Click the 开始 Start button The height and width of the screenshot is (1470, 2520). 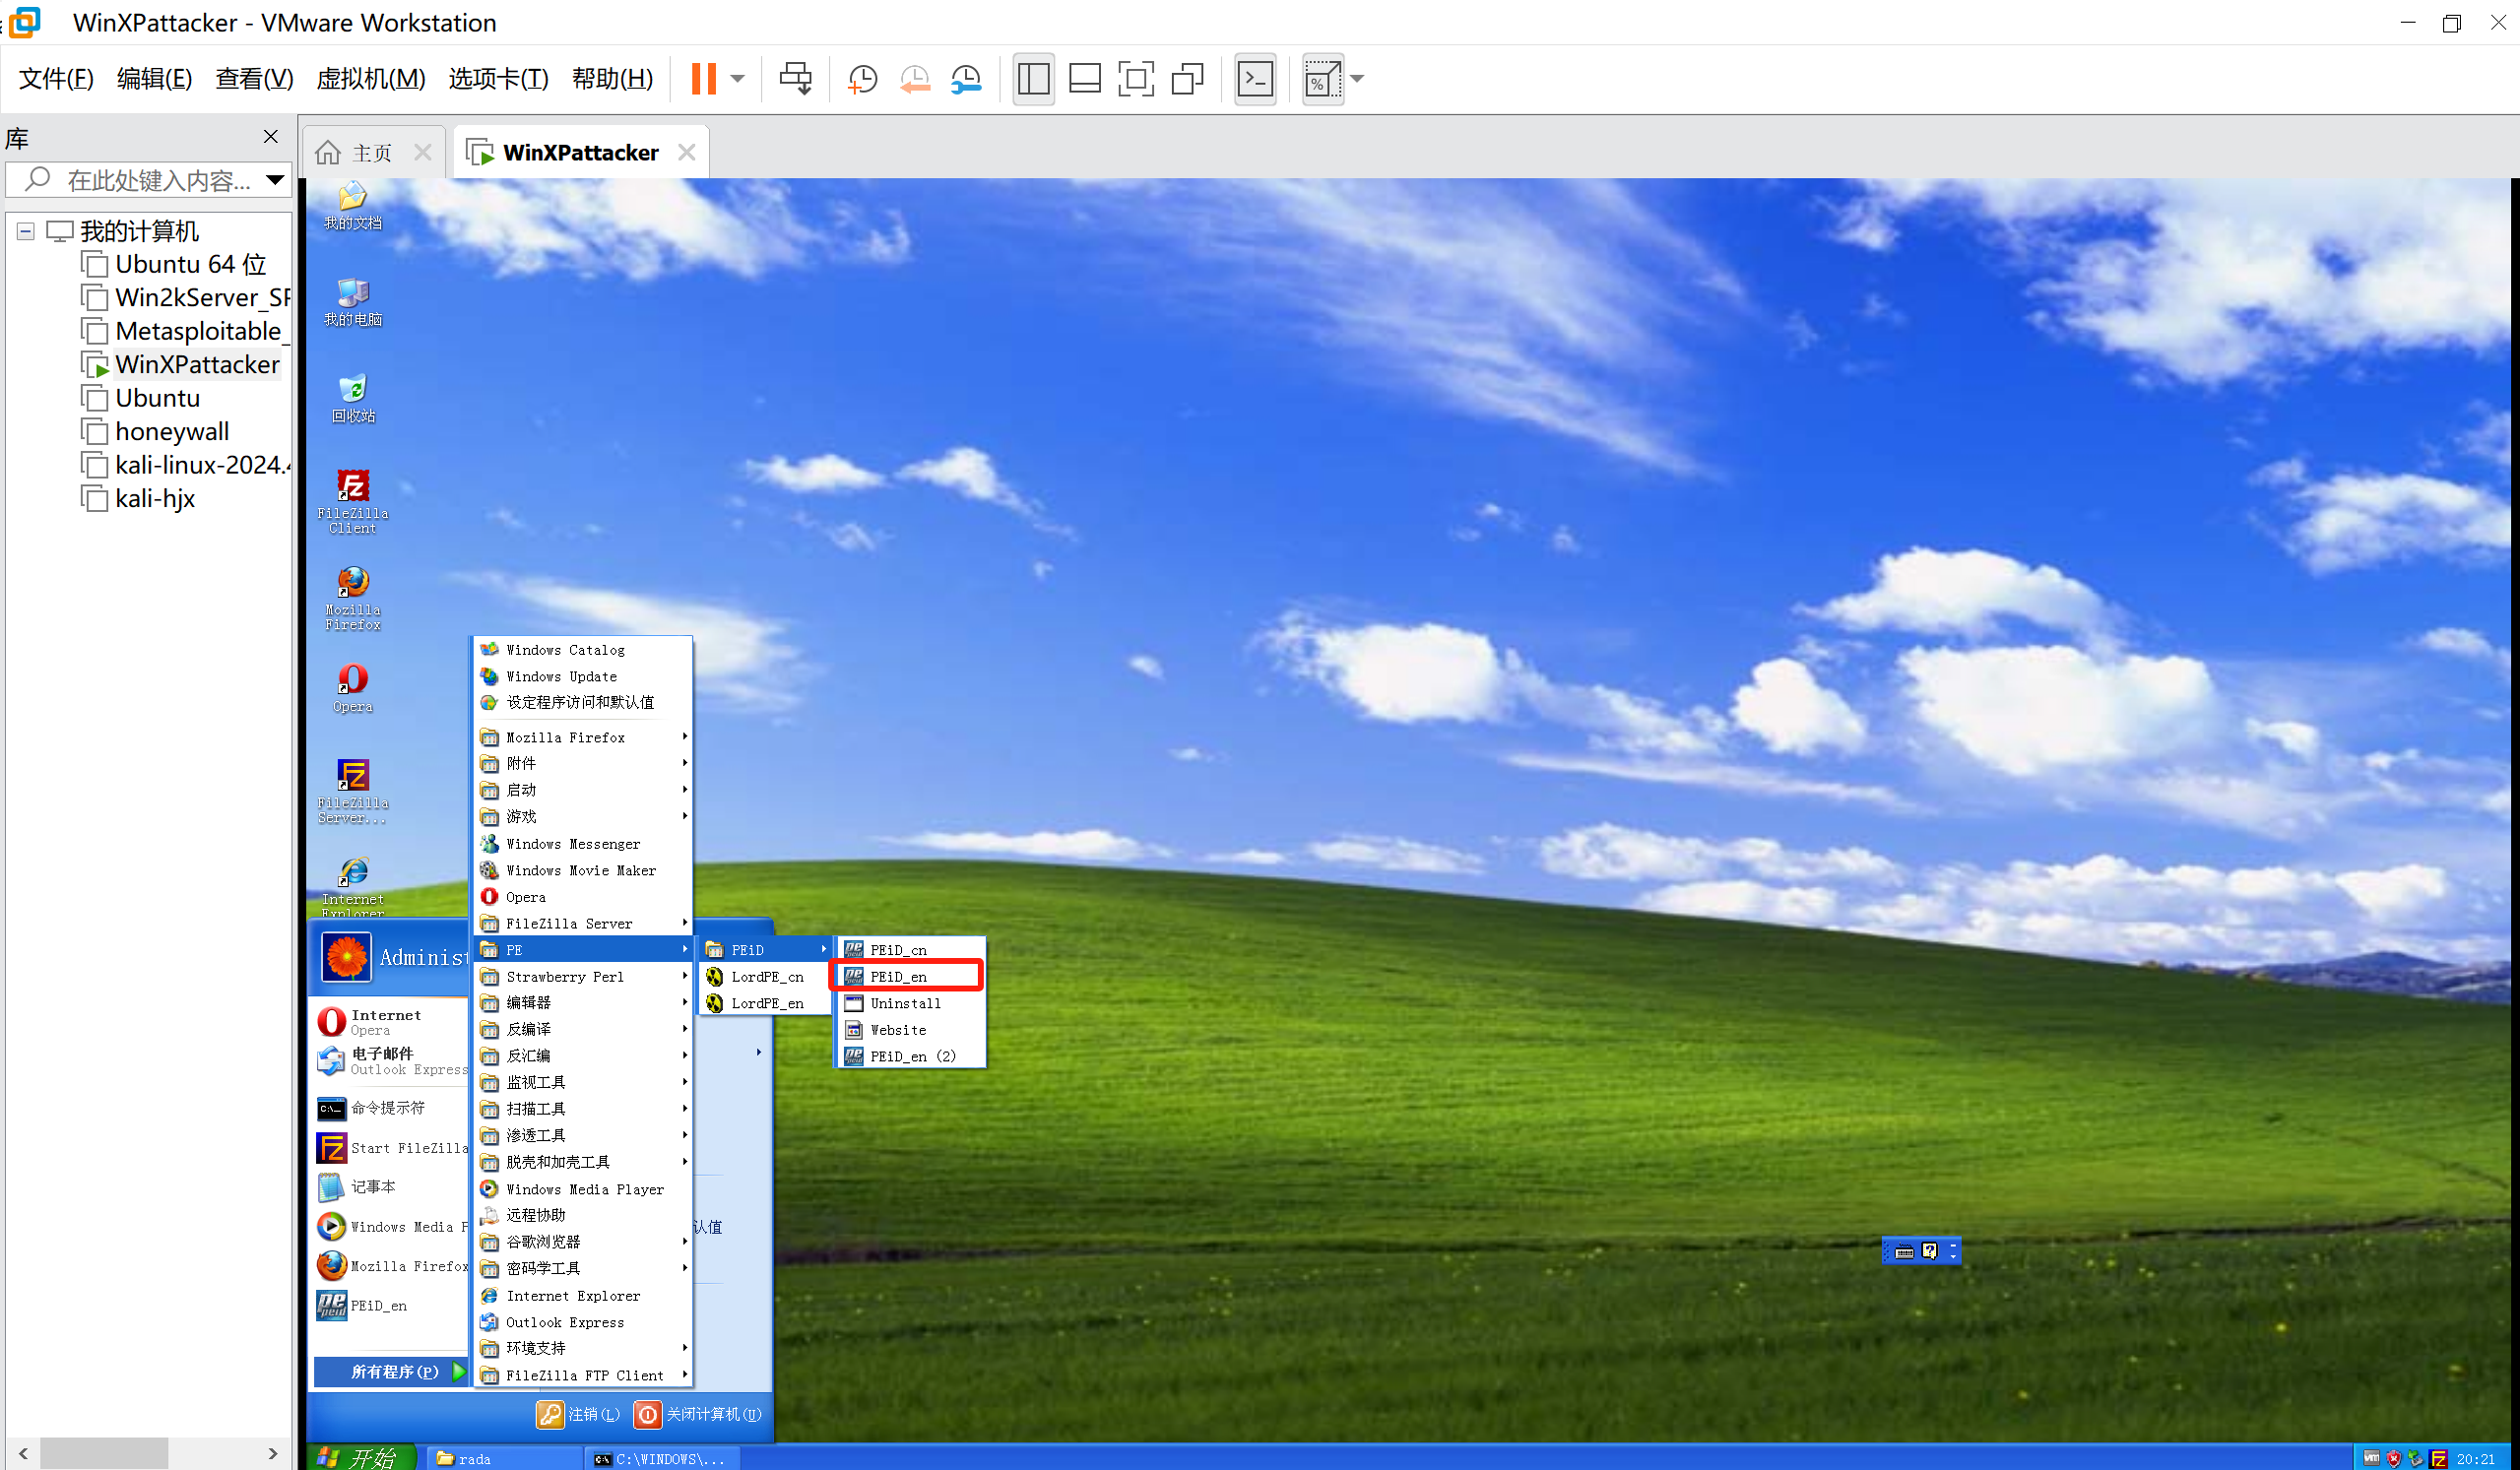pos(360,1458)
